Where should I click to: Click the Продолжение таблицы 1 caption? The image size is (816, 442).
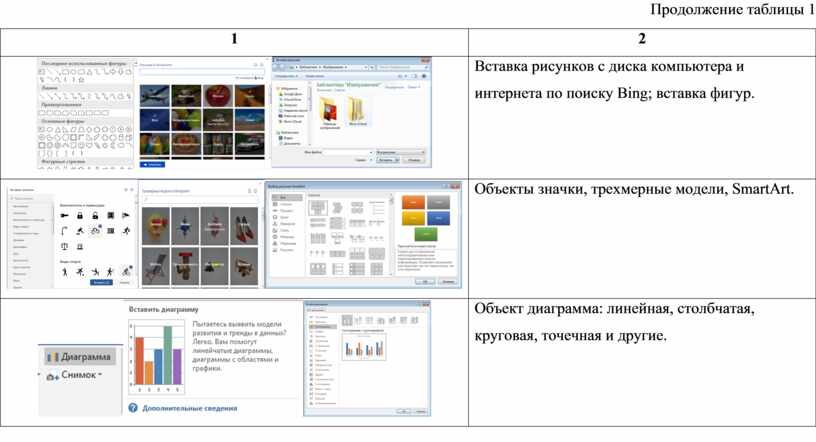[732, 9]
